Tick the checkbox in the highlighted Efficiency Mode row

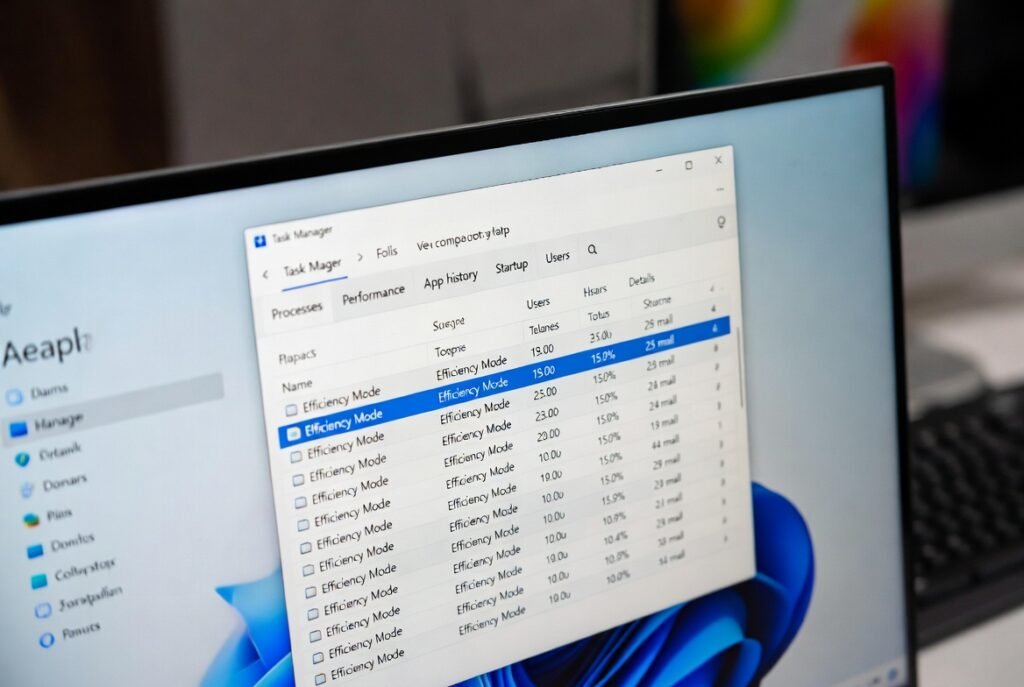click(293, 433)
